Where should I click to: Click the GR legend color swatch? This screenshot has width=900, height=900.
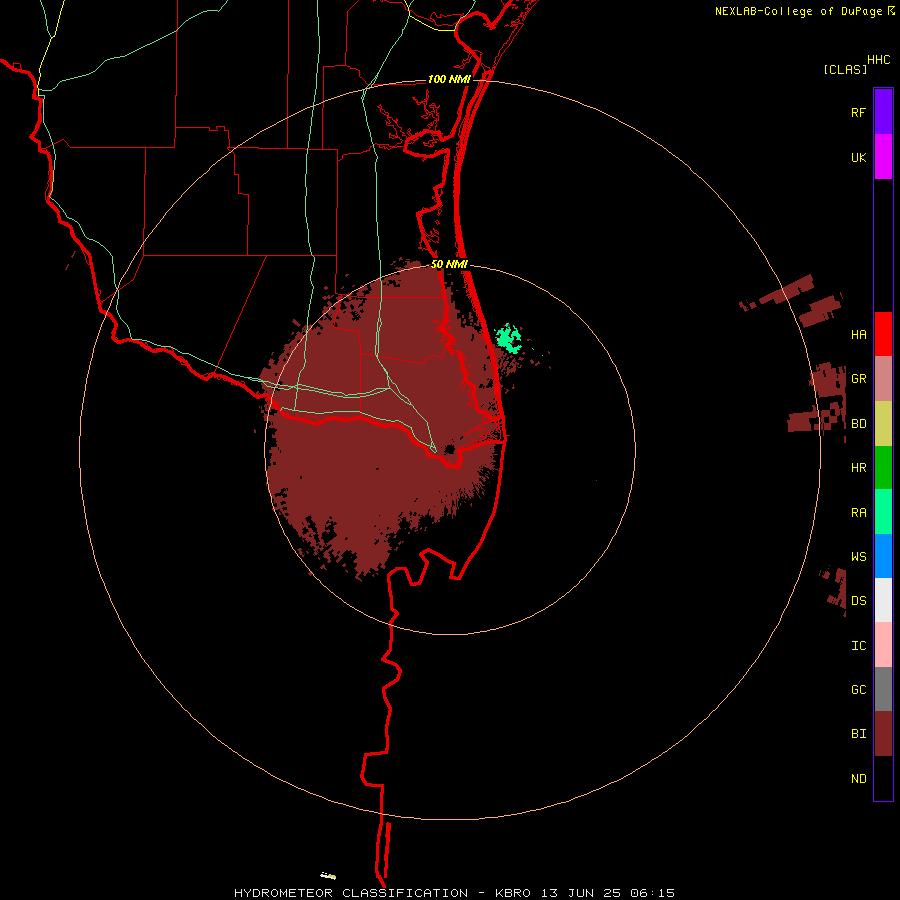(883, 379)
